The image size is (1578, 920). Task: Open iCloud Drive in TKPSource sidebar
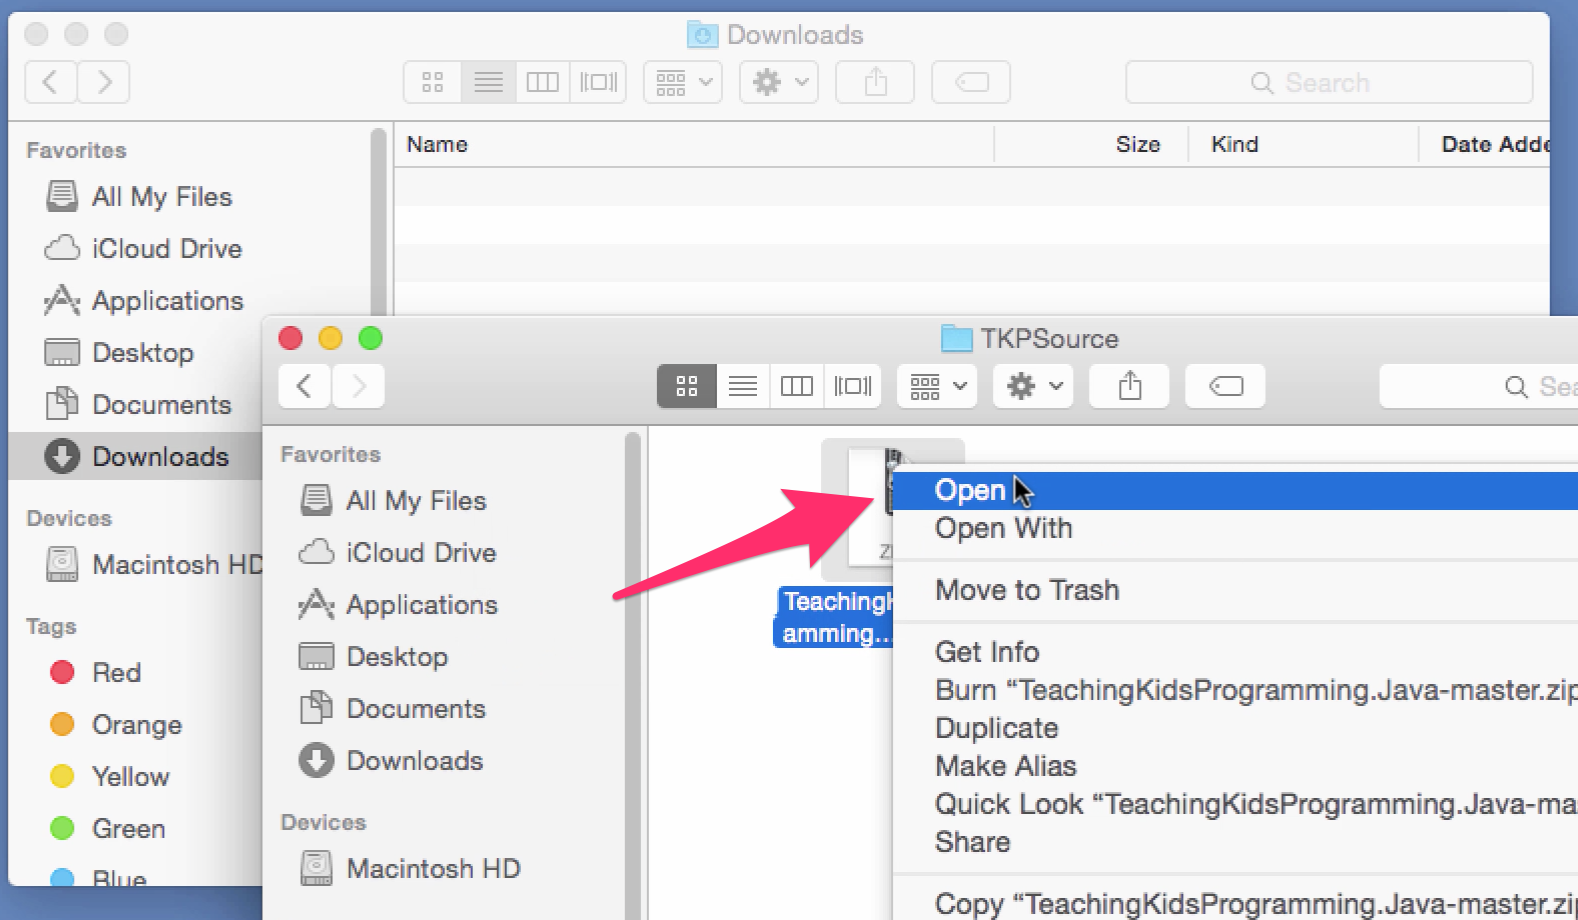[x=420, y=552]
